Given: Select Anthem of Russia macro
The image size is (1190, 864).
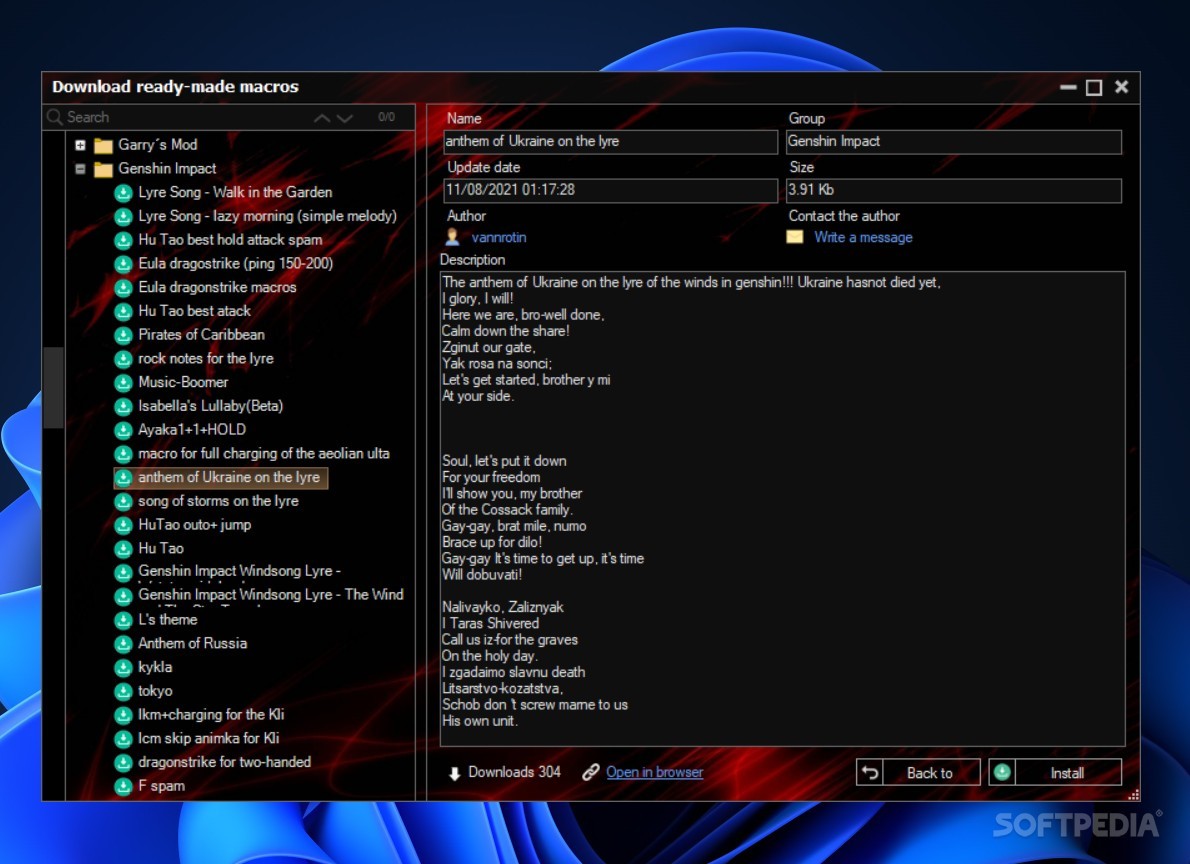Looking at the screenshot, I should [x=193, y=644].
